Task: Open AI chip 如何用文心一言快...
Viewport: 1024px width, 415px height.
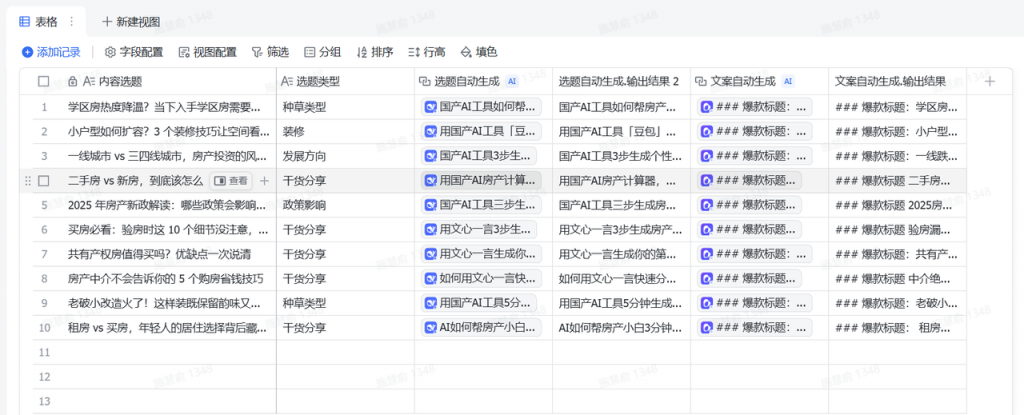Action: tap(481, 278)
